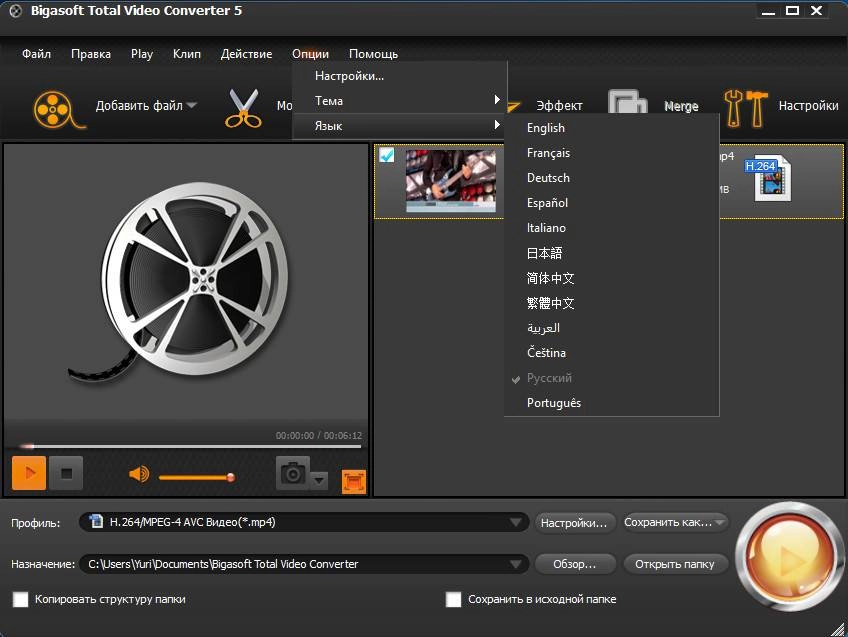Click the Merge overlapping-pages icon

[x=627, y=103]
